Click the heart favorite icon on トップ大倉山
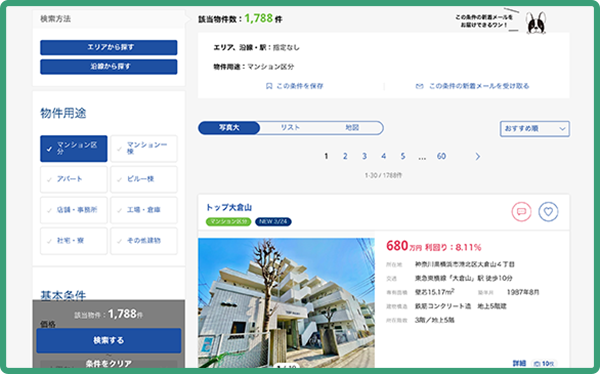This screenshot has width=600, height=374. [548, 211]
